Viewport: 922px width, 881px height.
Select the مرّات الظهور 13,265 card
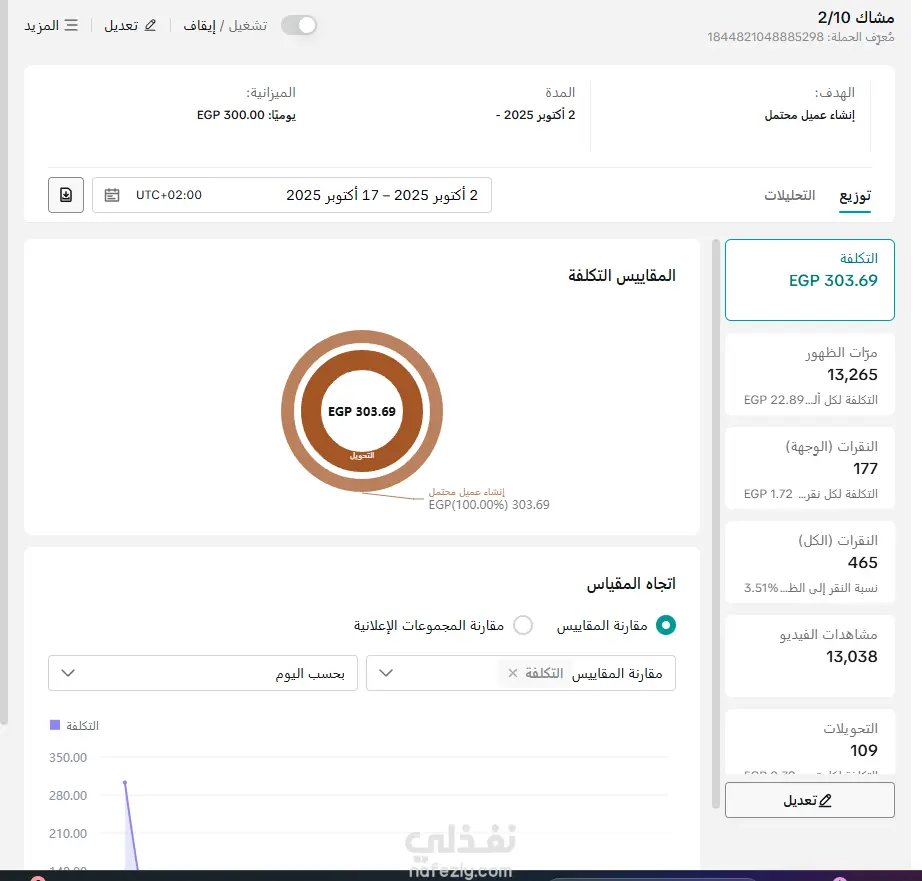coord(810,374)
